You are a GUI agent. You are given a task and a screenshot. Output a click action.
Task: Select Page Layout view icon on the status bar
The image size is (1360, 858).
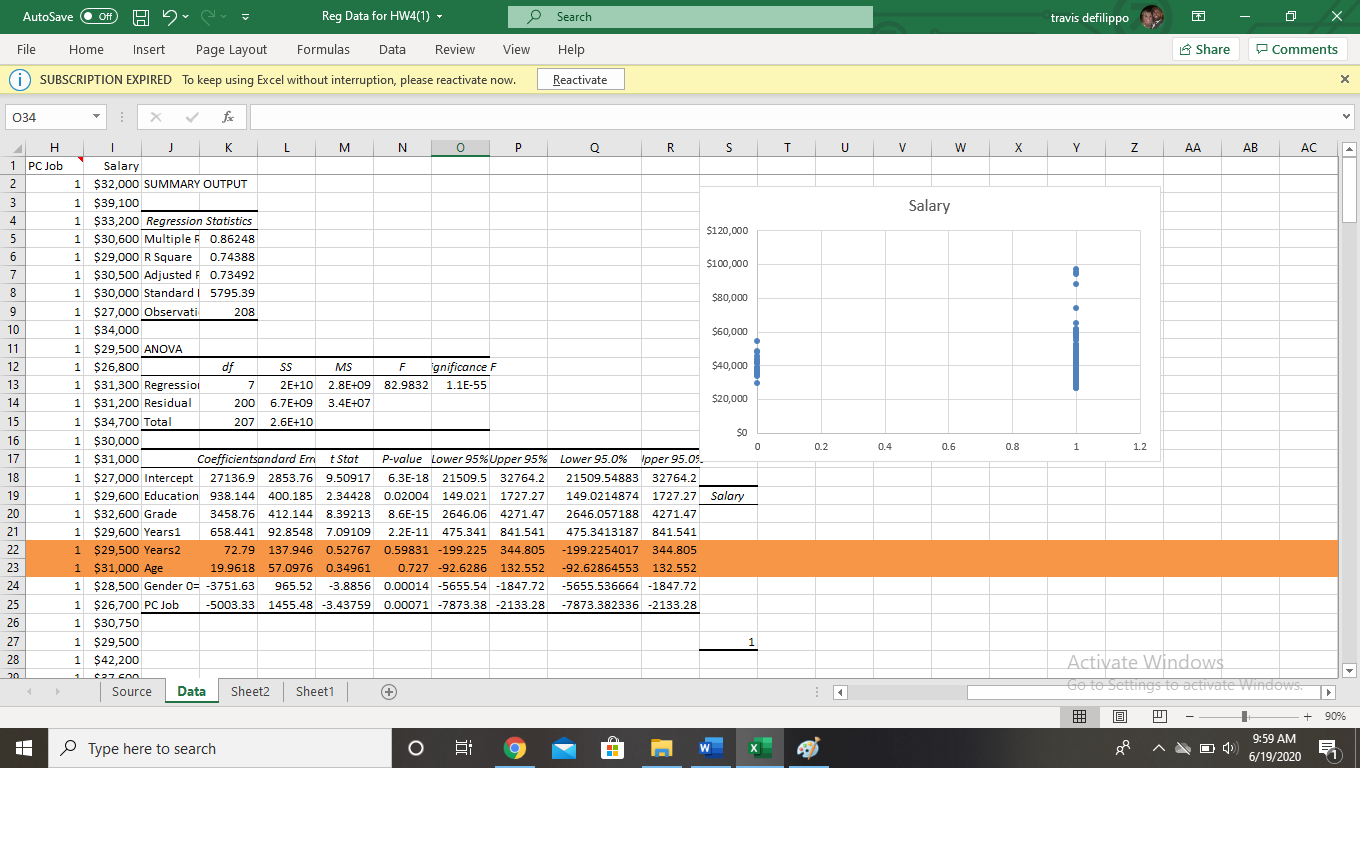coord(1119,716)
